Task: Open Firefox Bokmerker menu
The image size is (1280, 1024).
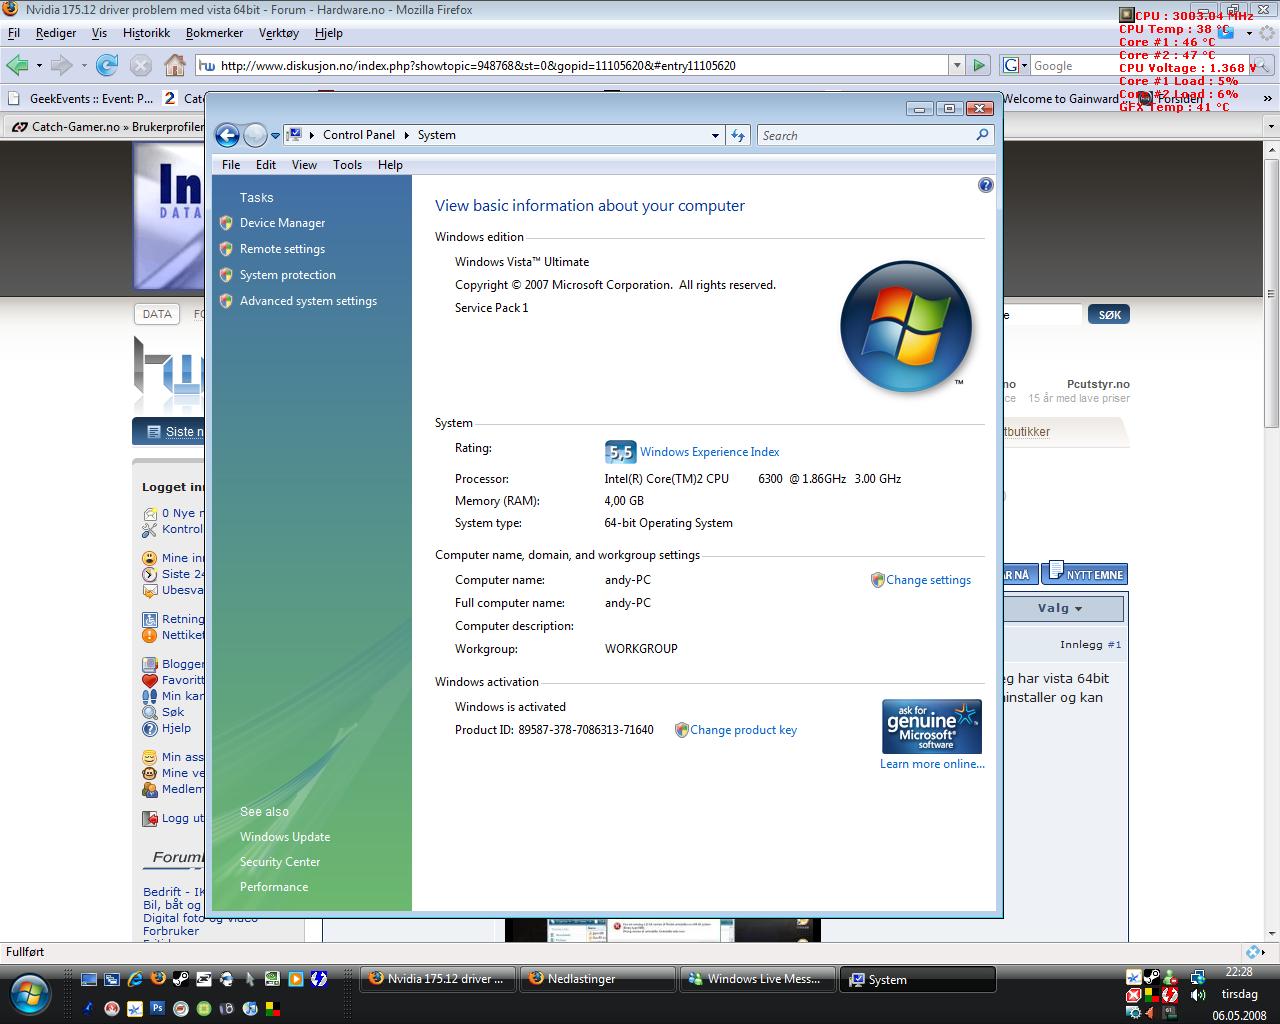Action: [214, 33]
